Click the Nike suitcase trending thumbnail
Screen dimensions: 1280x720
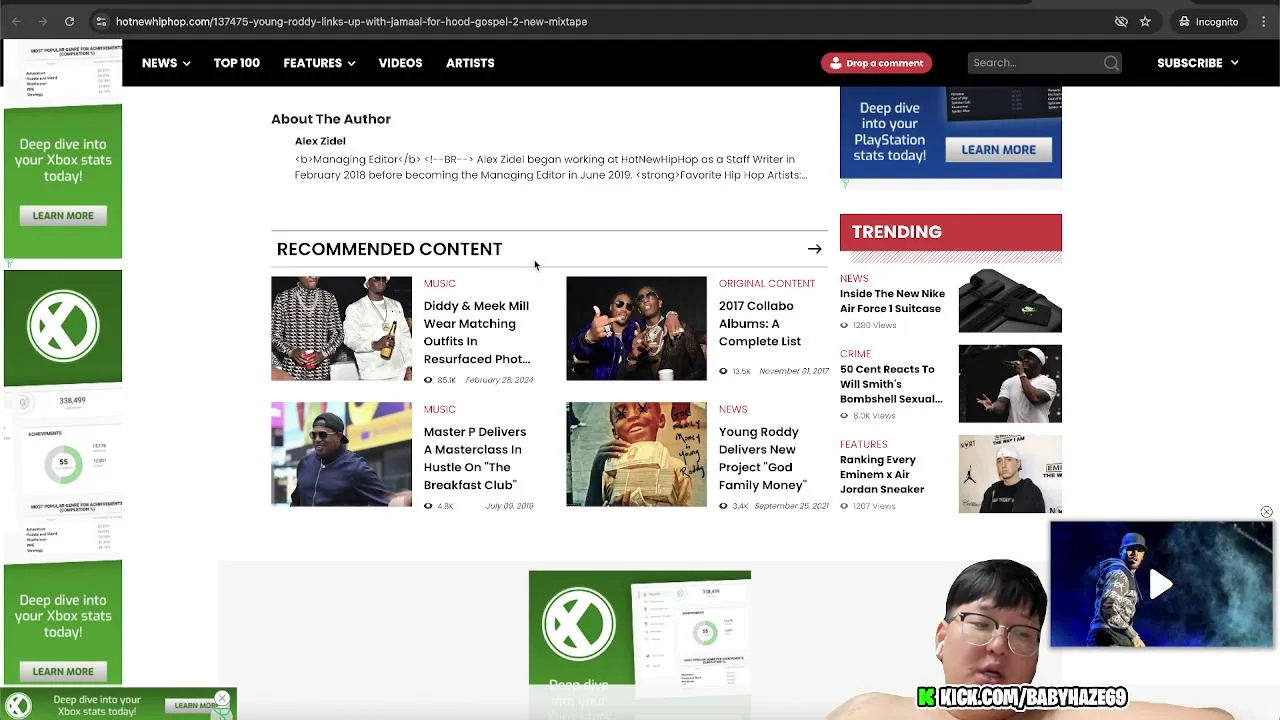coord(1010,300)
